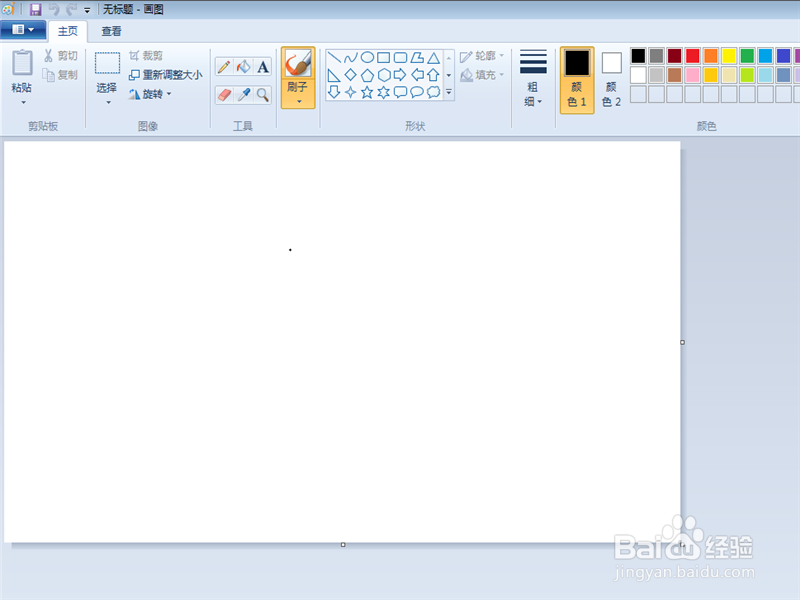Choose the Pentagon shape

tap(367, 75)
